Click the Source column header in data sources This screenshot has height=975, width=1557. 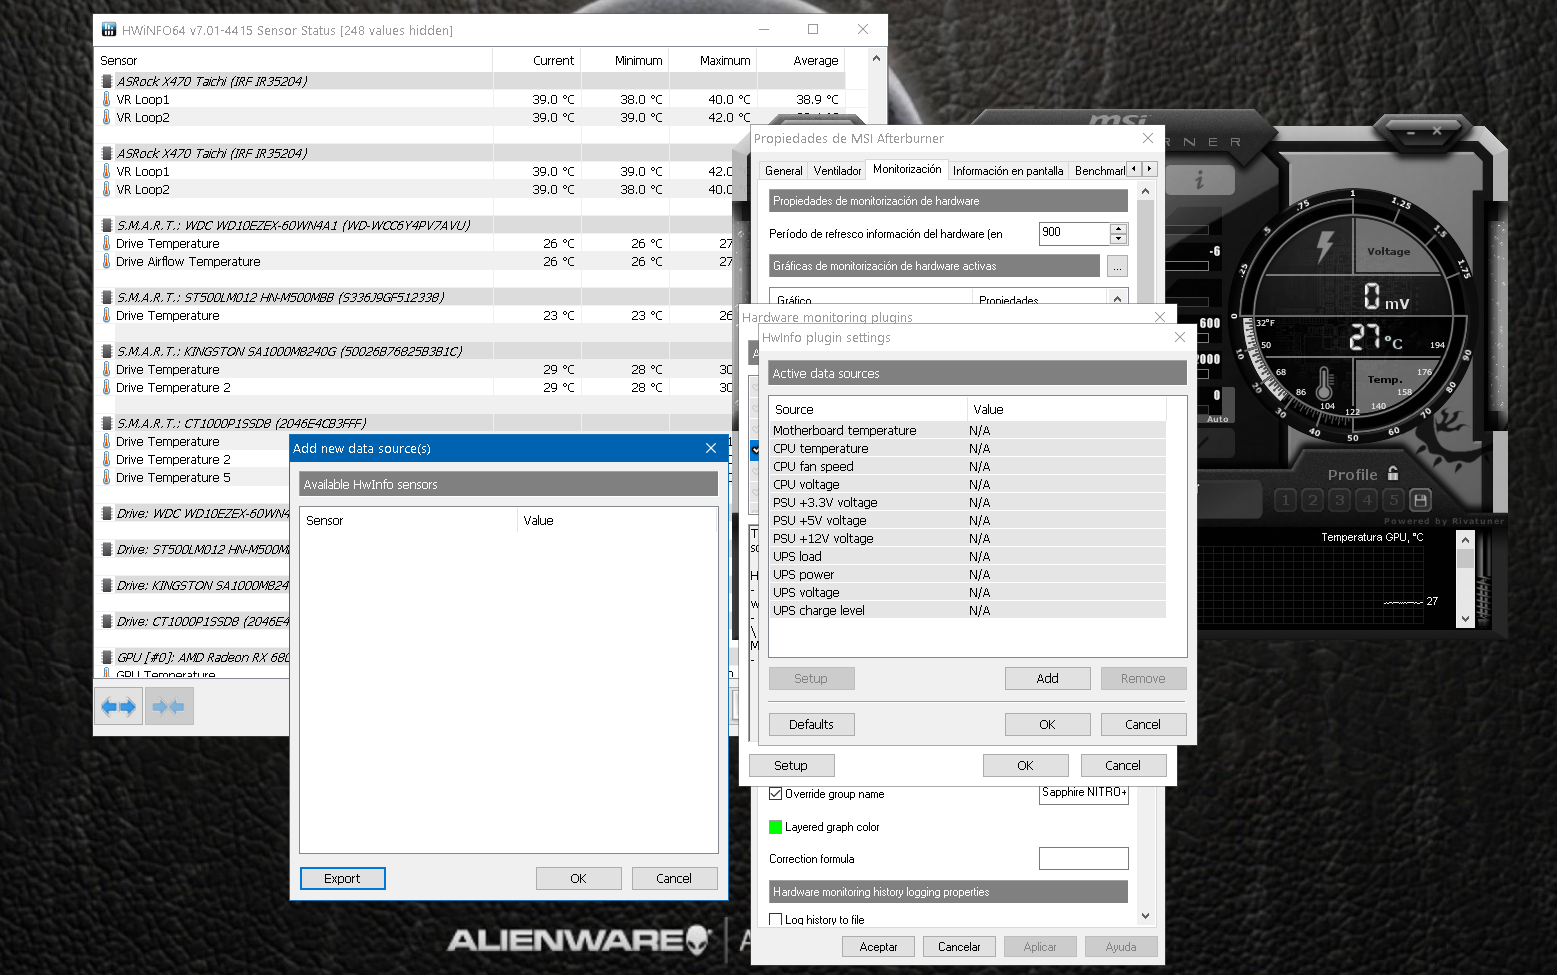868,409
